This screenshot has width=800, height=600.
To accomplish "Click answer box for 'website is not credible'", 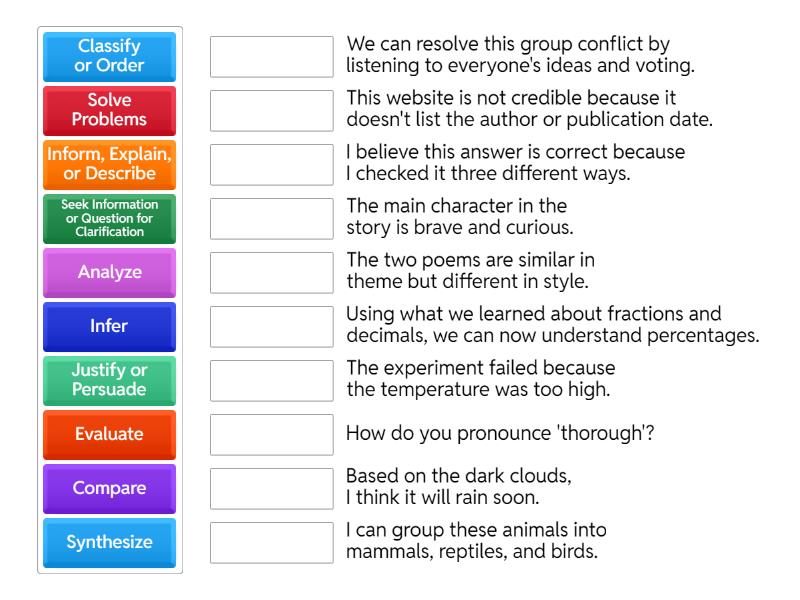I will pos(272,111).
